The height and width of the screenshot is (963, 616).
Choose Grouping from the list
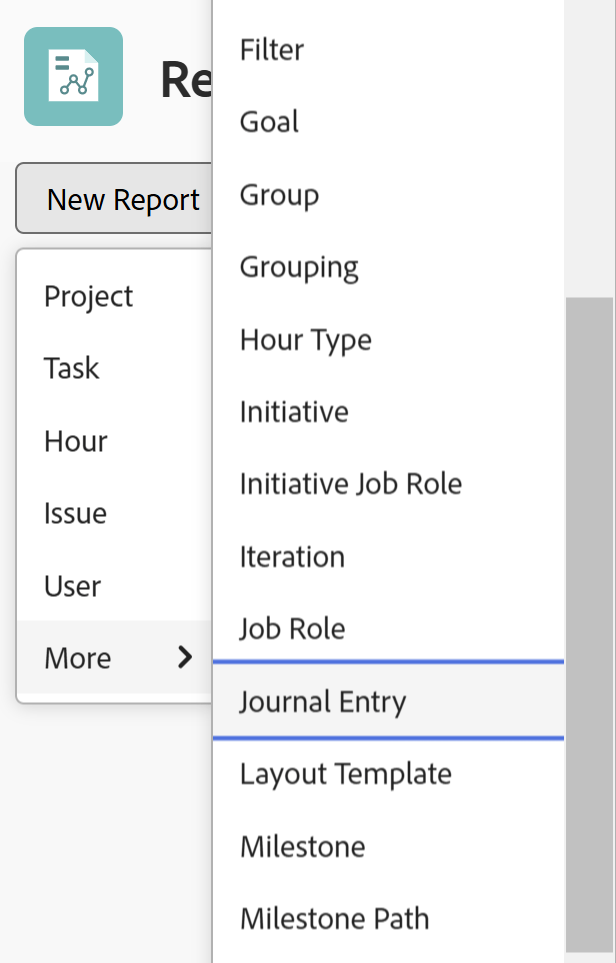click(x=299, y=267)
